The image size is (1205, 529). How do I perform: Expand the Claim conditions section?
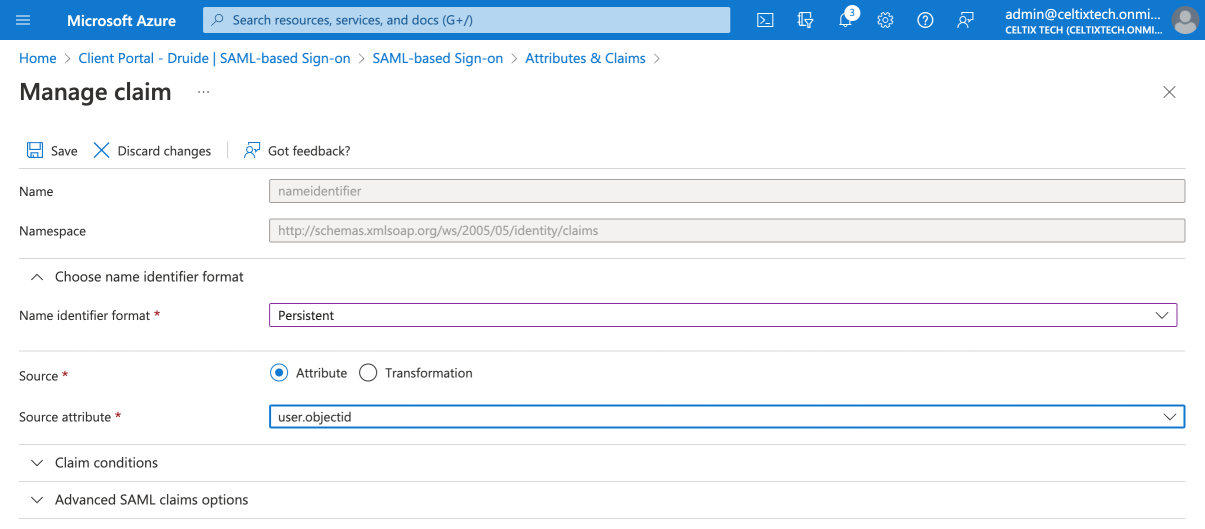106,463
